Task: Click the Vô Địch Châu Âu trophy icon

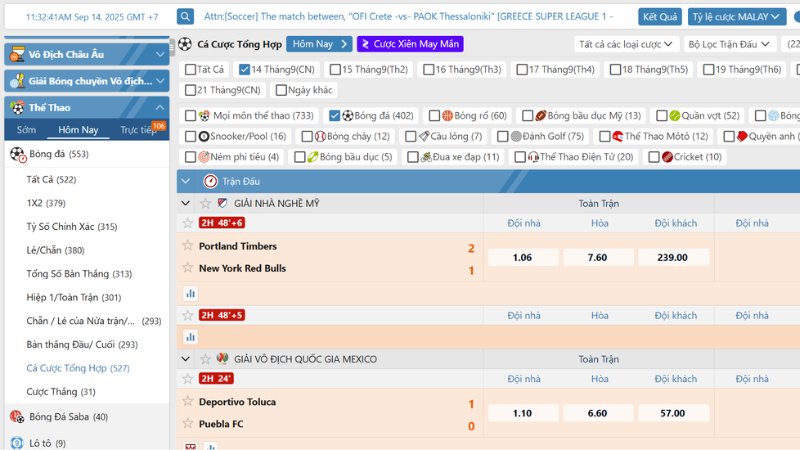Action: (x=17, y=54)
